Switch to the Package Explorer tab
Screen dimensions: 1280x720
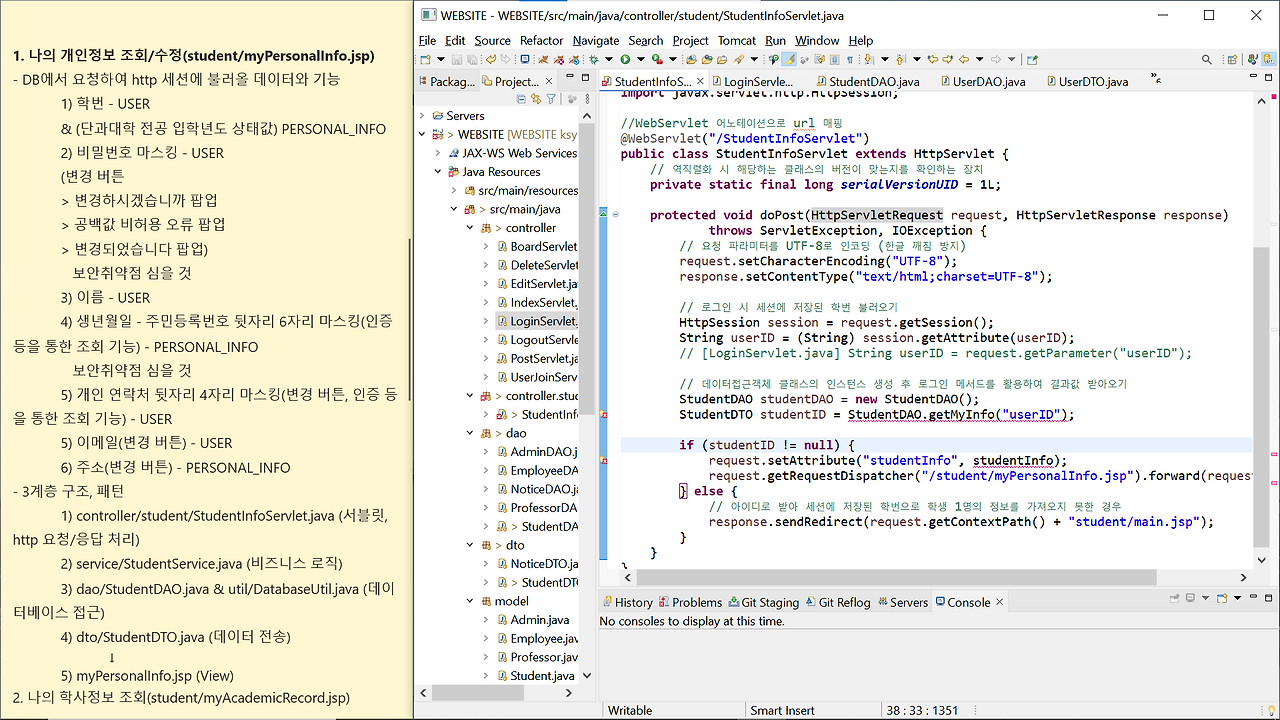pos(445,82)
